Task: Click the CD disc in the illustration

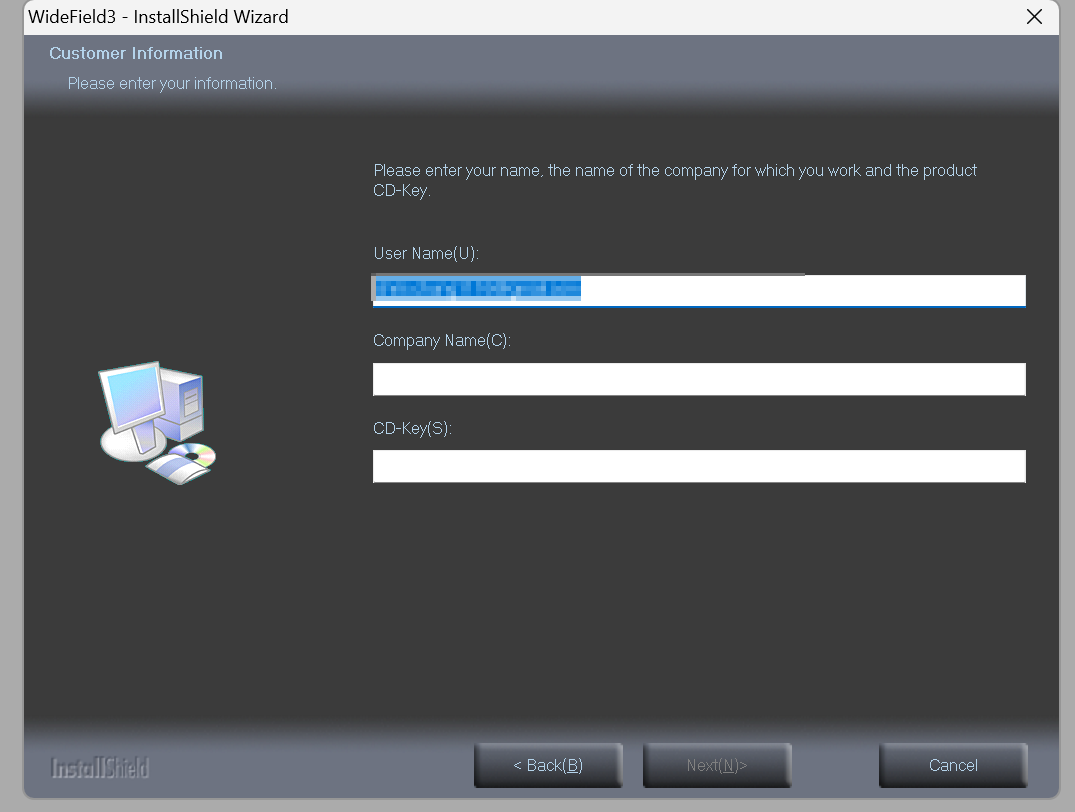Action: 193,454
